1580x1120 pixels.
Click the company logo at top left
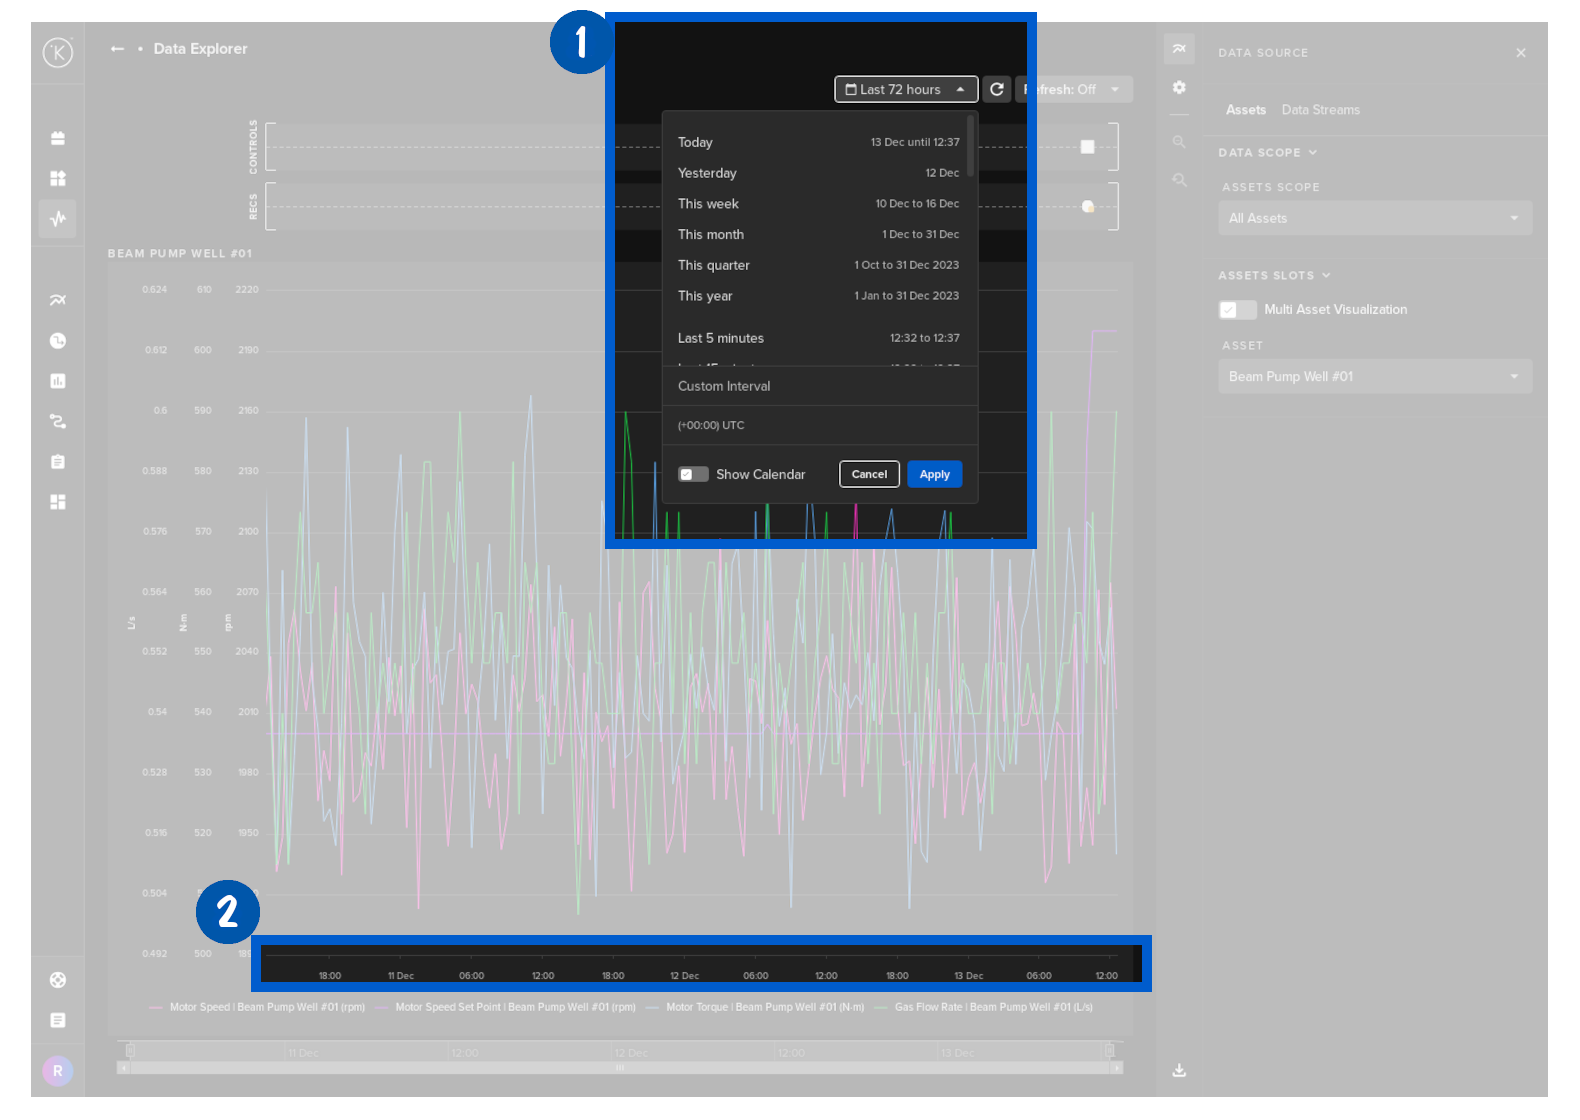coord(58,52)
